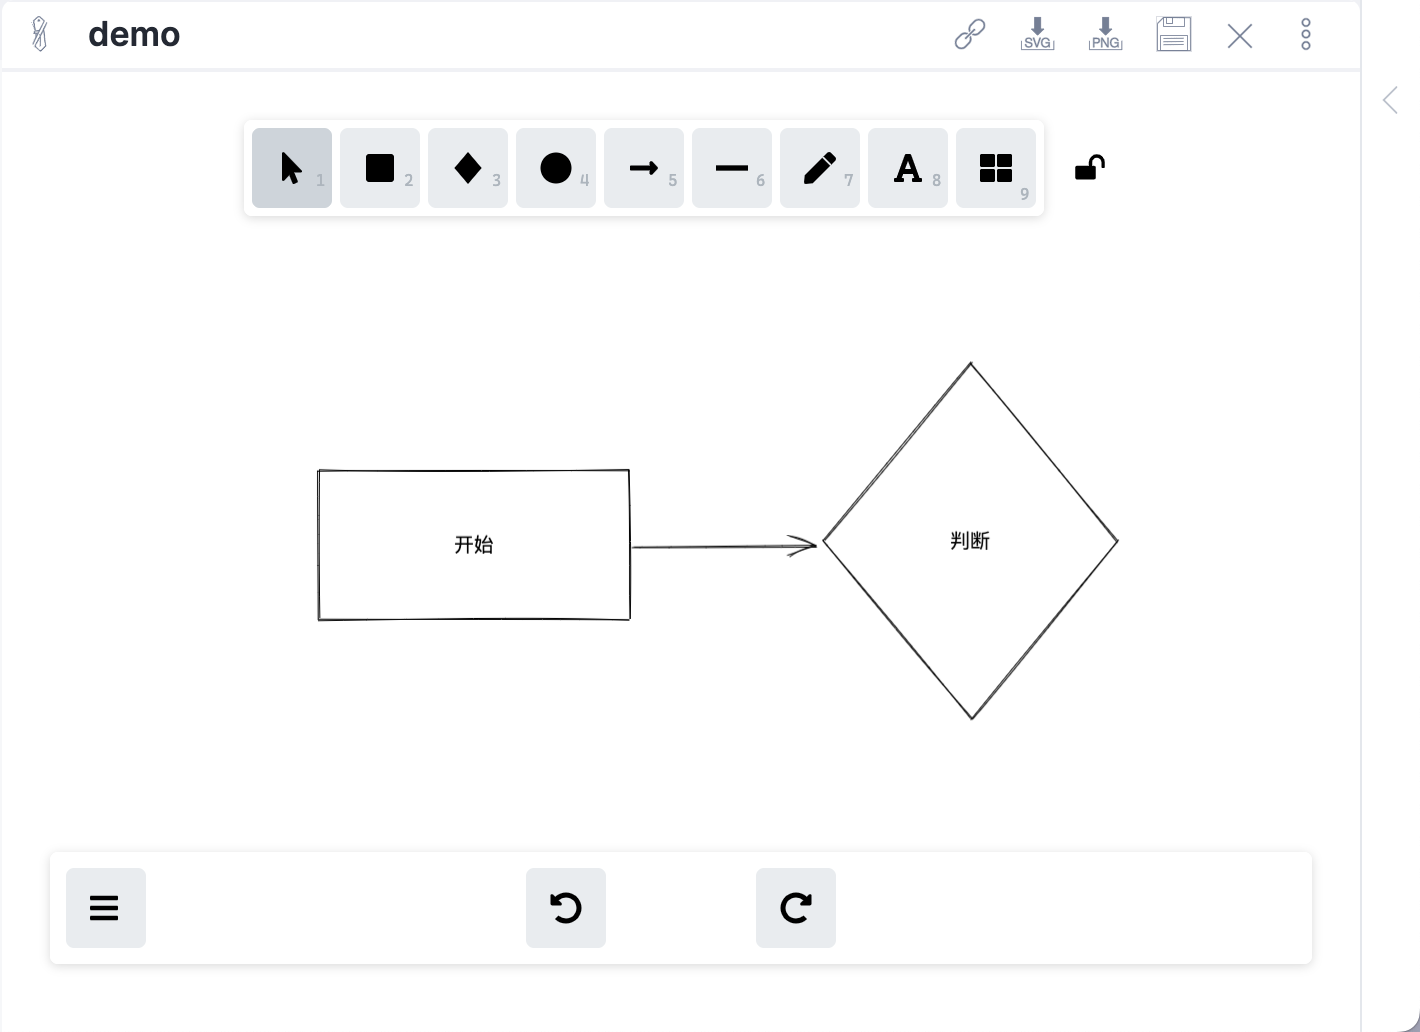The height and width of the screenshot is (1032, 1420).
Task: Select the Diamond shape tool
Action: (x=468, y=168)
